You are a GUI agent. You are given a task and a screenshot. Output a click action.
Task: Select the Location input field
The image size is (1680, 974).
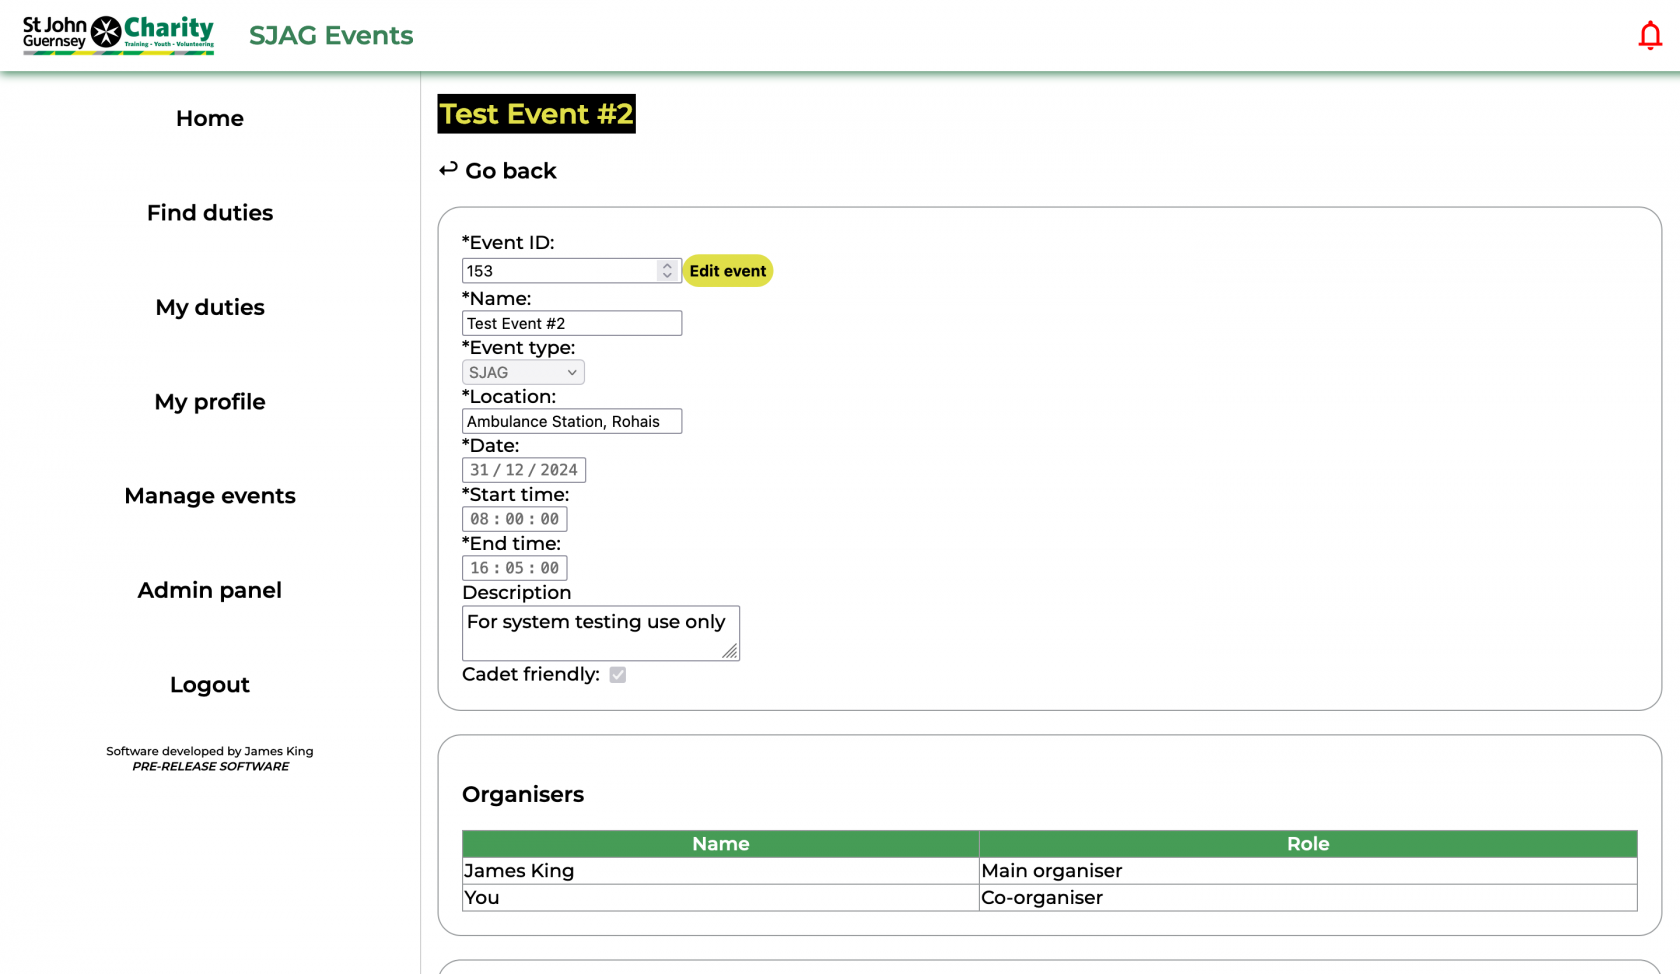click(571, 420)
